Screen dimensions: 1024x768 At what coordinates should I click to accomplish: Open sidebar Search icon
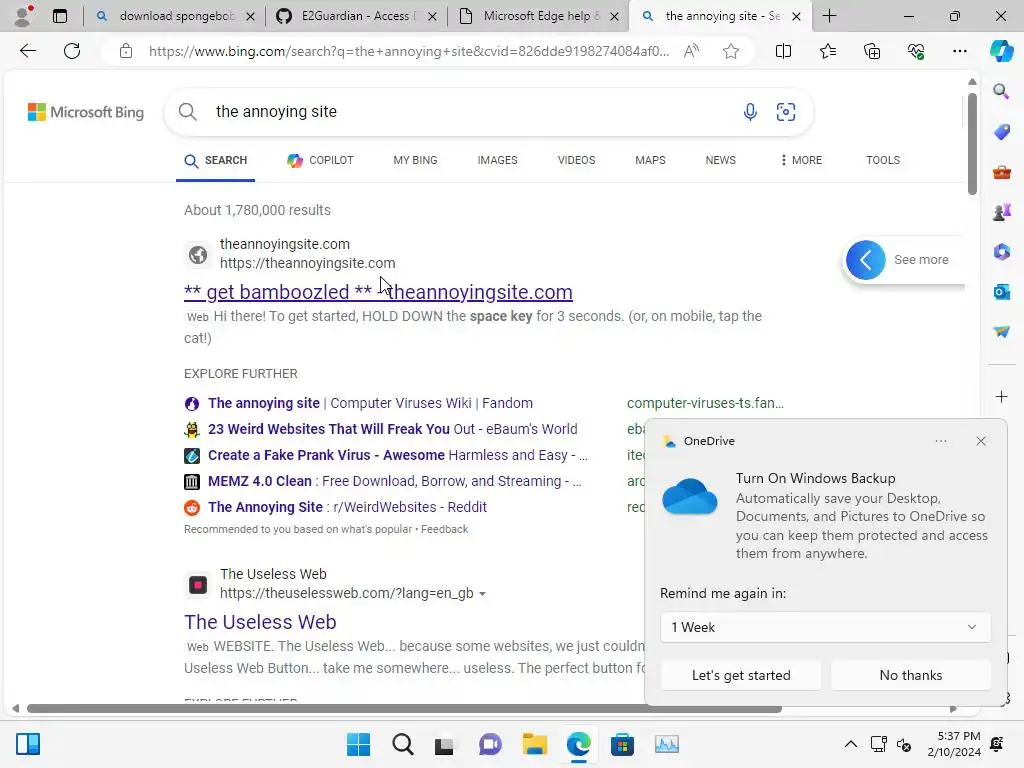coord(1001,91)
